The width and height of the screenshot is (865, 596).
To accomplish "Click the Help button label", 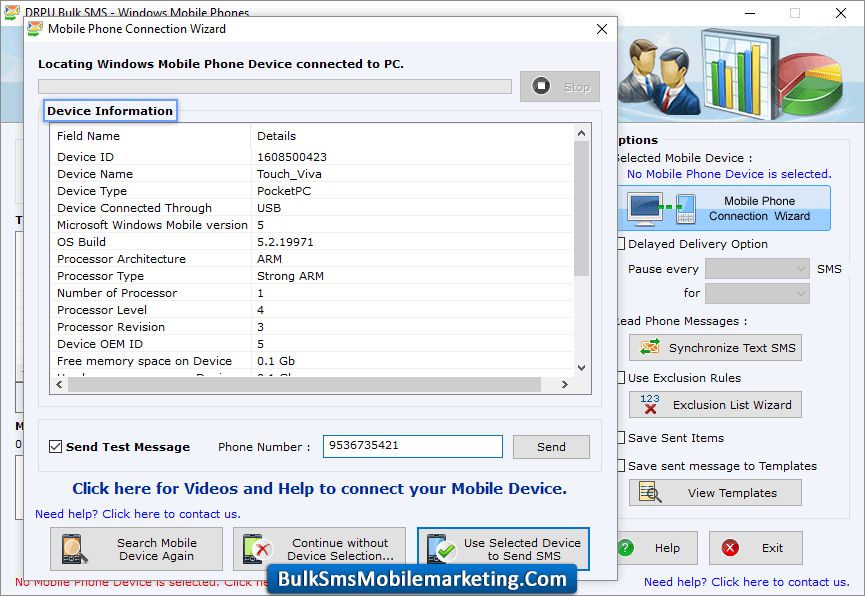I will pyautogui.click(x=667, y=548).
